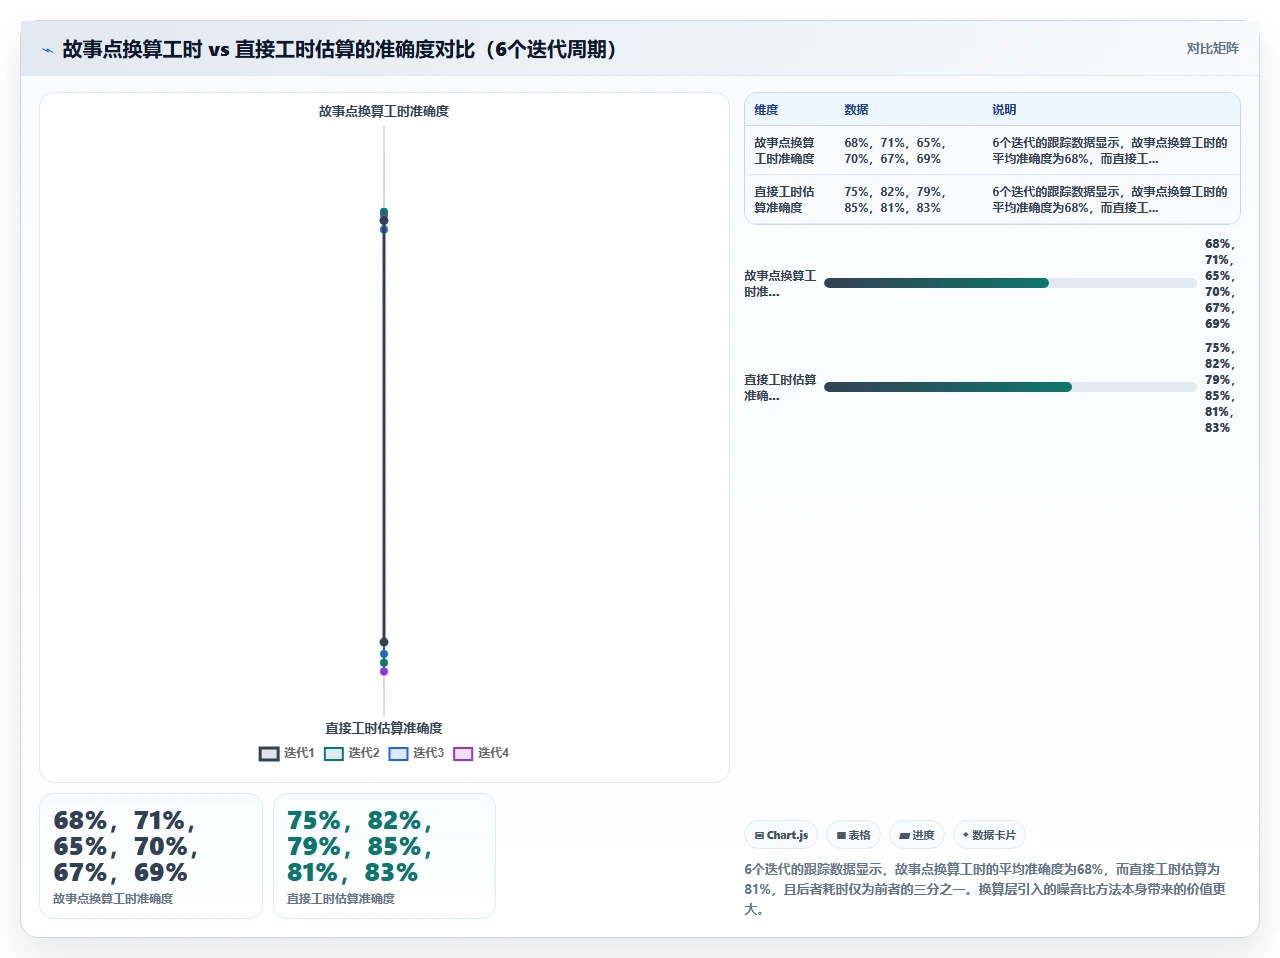Click the 表格 tag
This screenshot has width=1280, height=958.
pyautogui.click(x=853, y=835)
